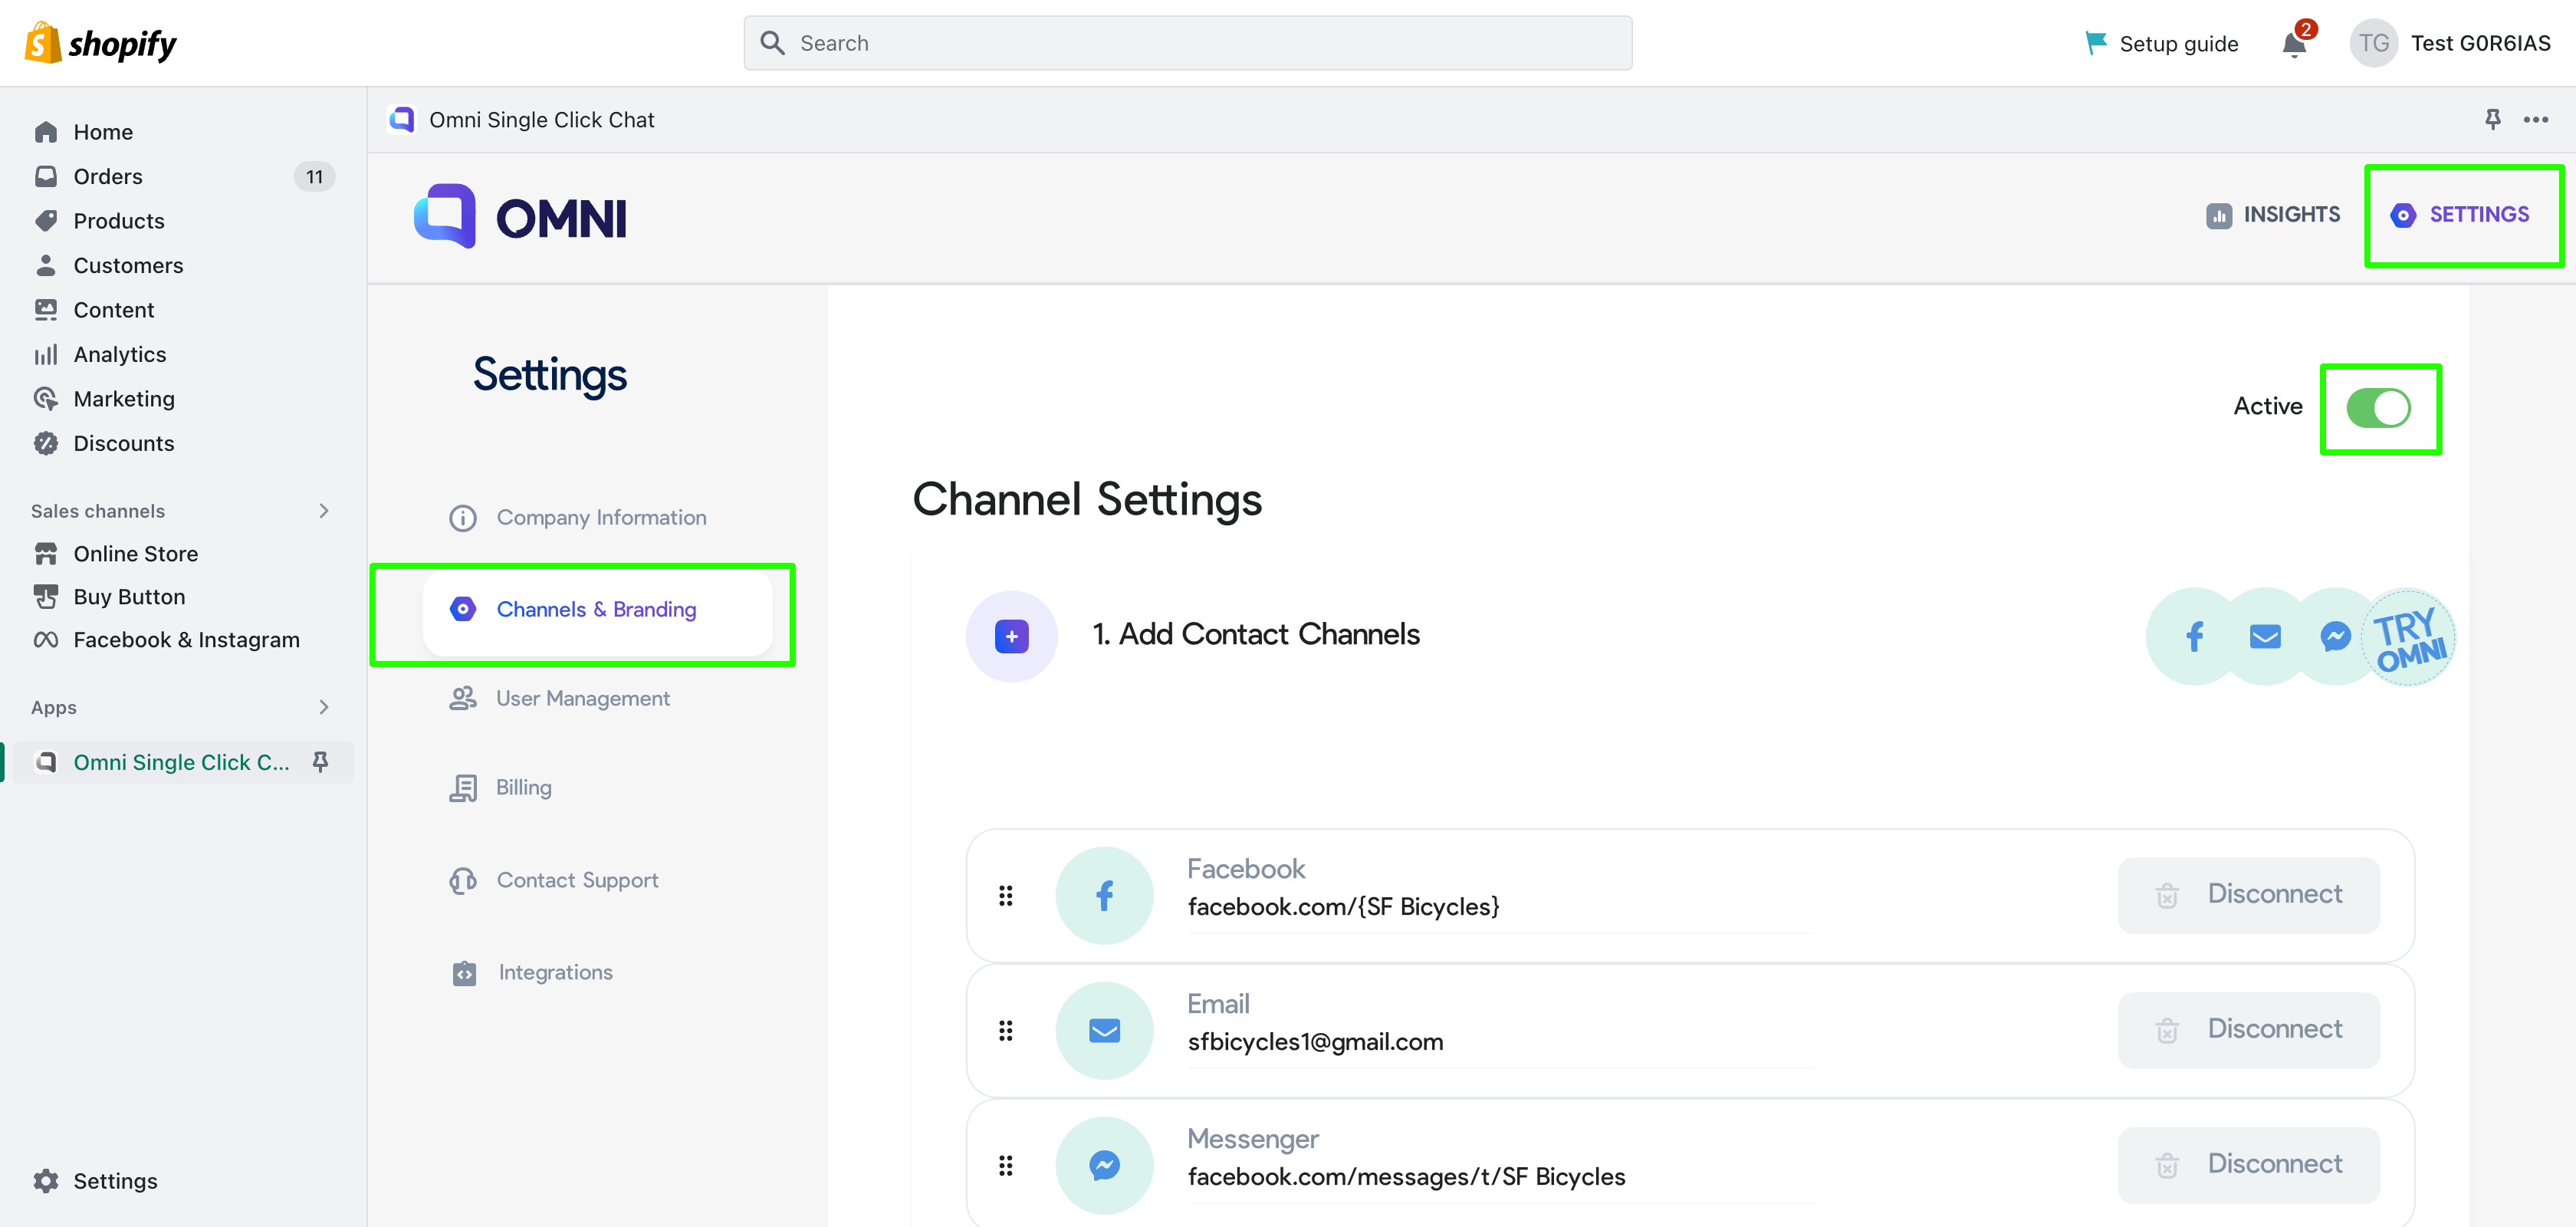The height and width of the screenshot is (1227, 2576).
Task: Click the Try Omni badge
Action: (x=2409, y=637)
